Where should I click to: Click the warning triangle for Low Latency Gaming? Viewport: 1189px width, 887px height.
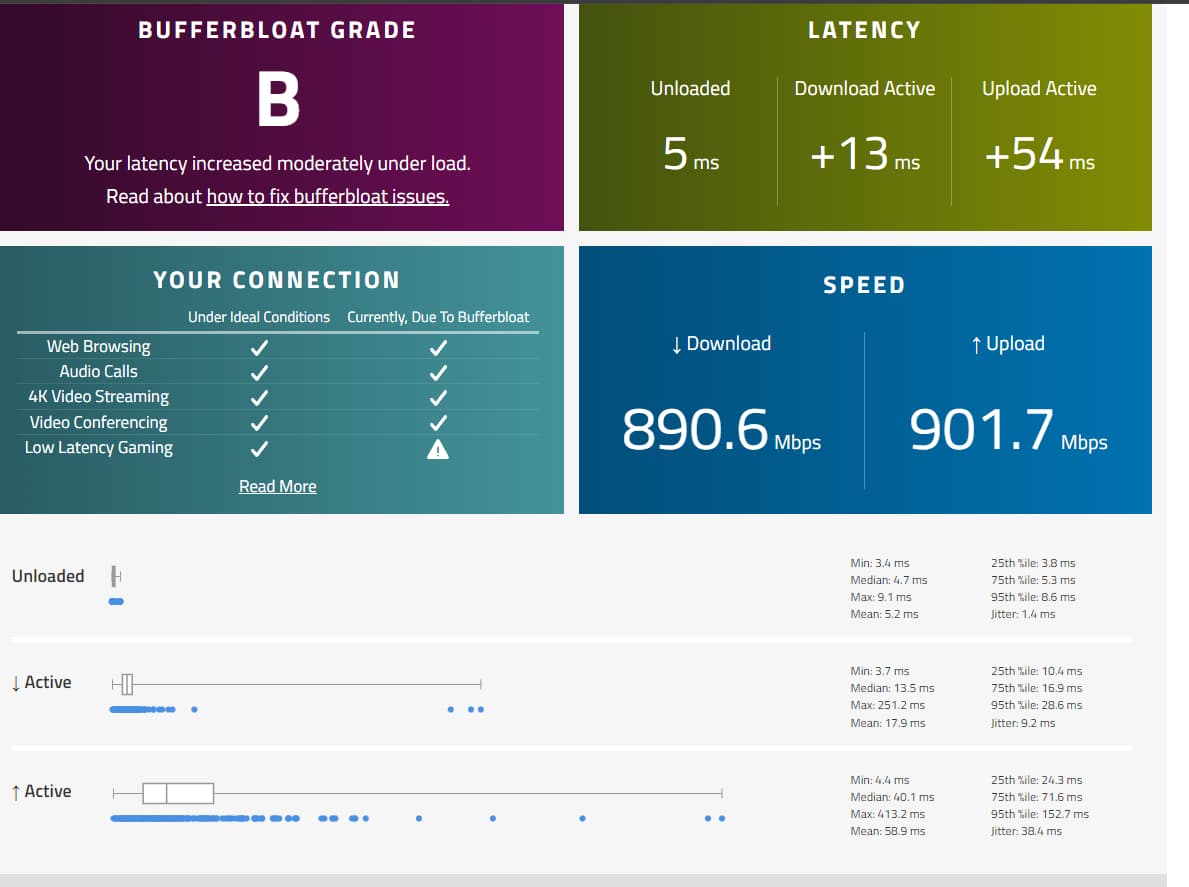pos(437,449)
